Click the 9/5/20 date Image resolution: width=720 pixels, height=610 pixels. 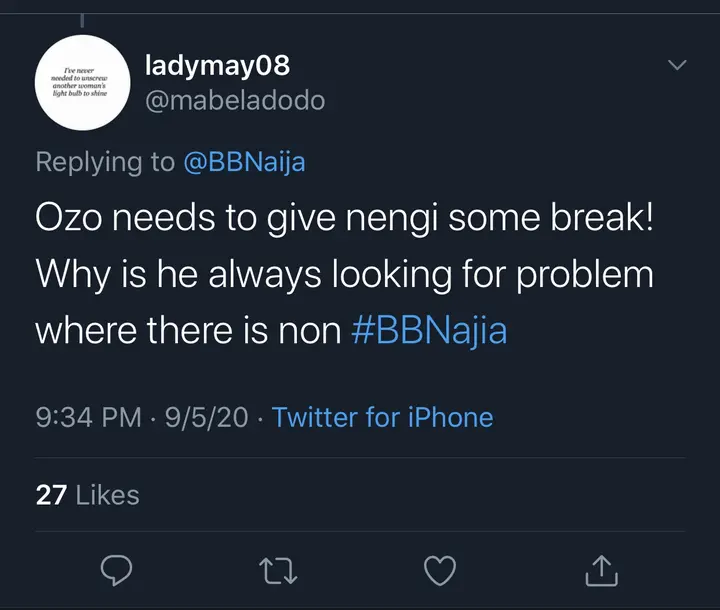204,417
